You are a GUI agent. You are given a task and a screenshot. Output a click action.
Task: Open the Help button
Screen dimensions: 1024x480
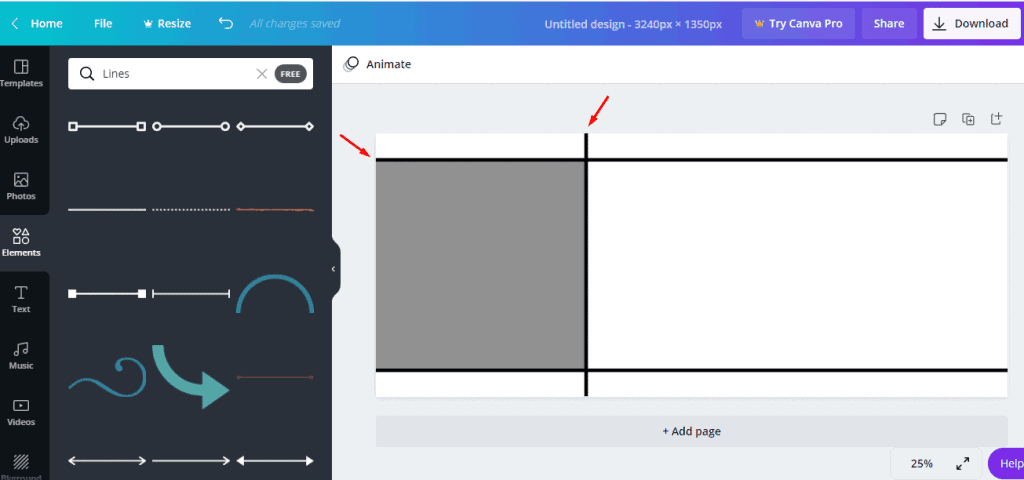[1006, 464]
